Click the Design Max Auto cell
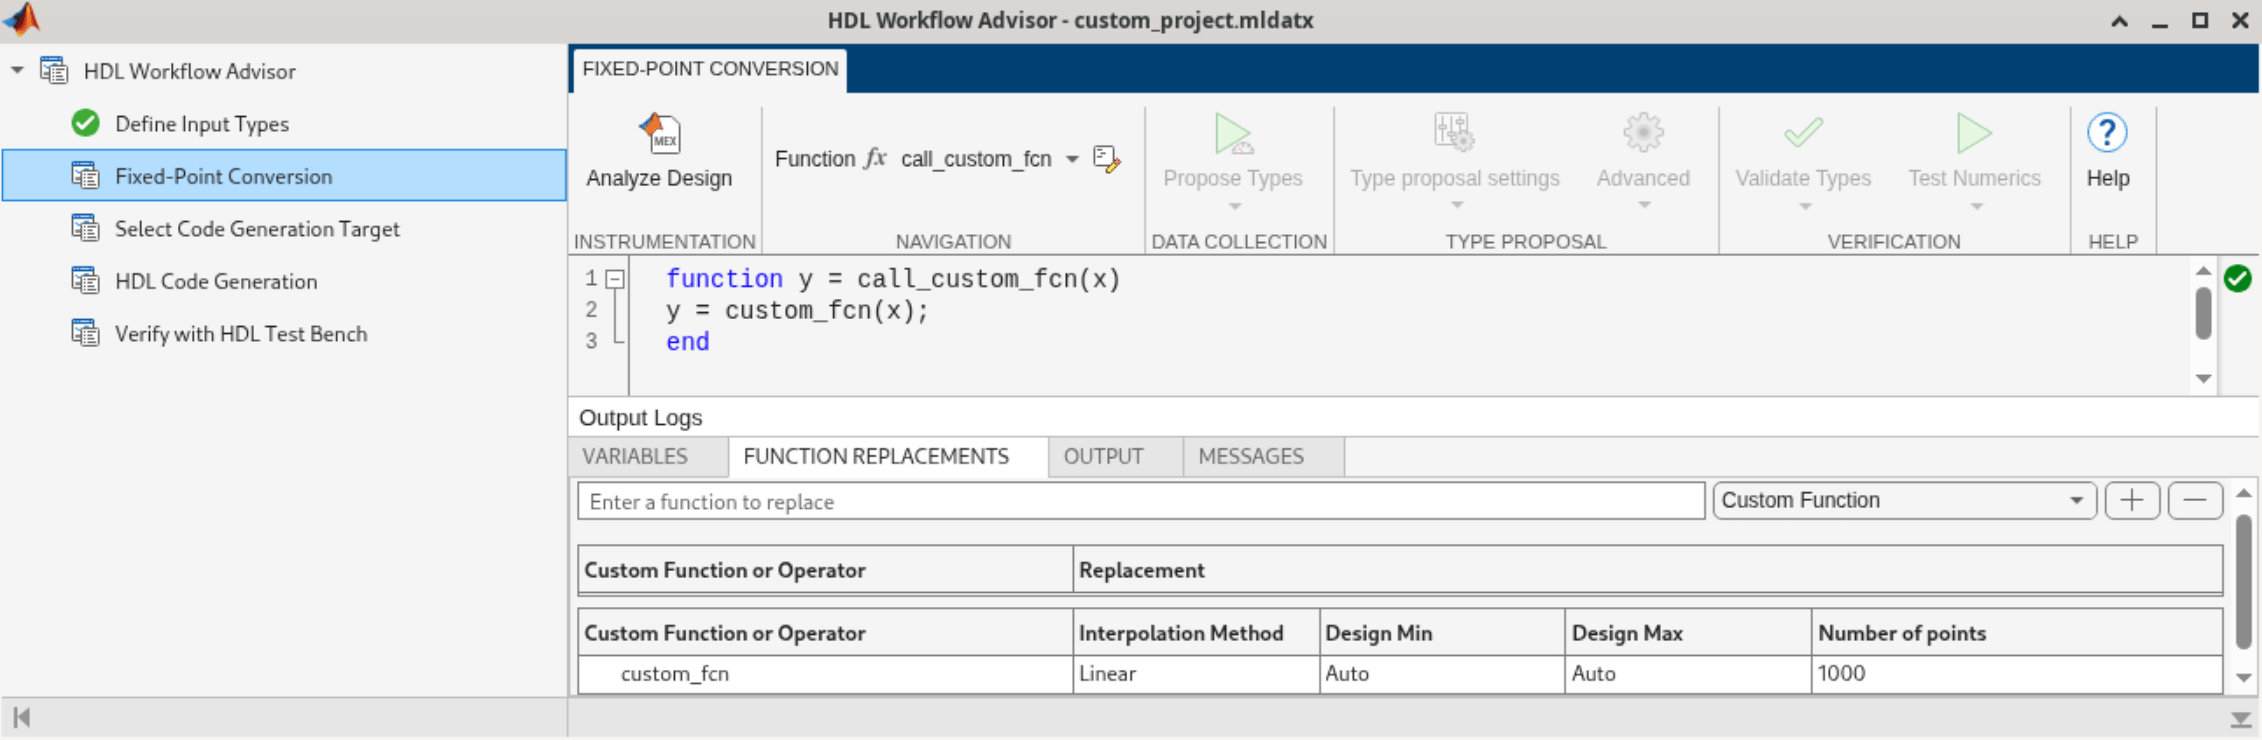This screenshot has height=740, width=2262. coord(1688,673)
